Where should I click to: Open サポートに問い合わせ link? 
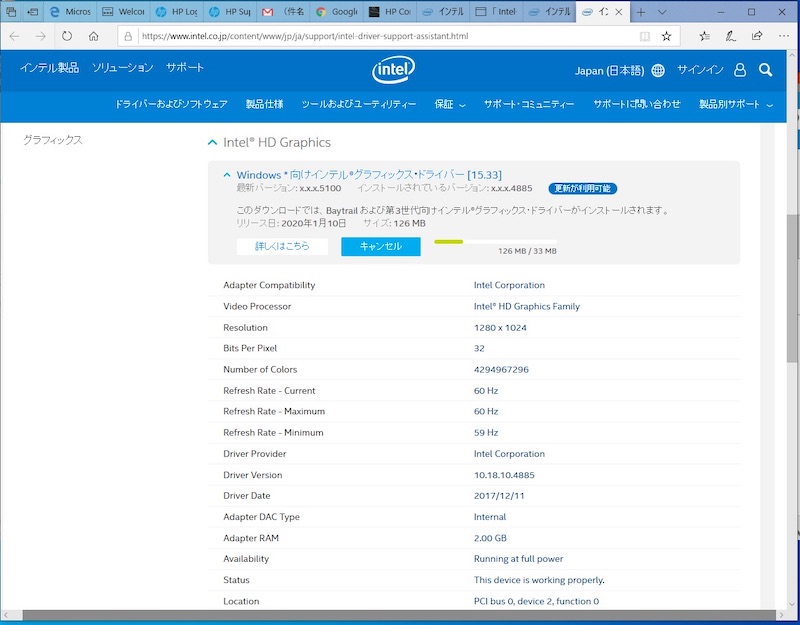(x=637, y=104)
